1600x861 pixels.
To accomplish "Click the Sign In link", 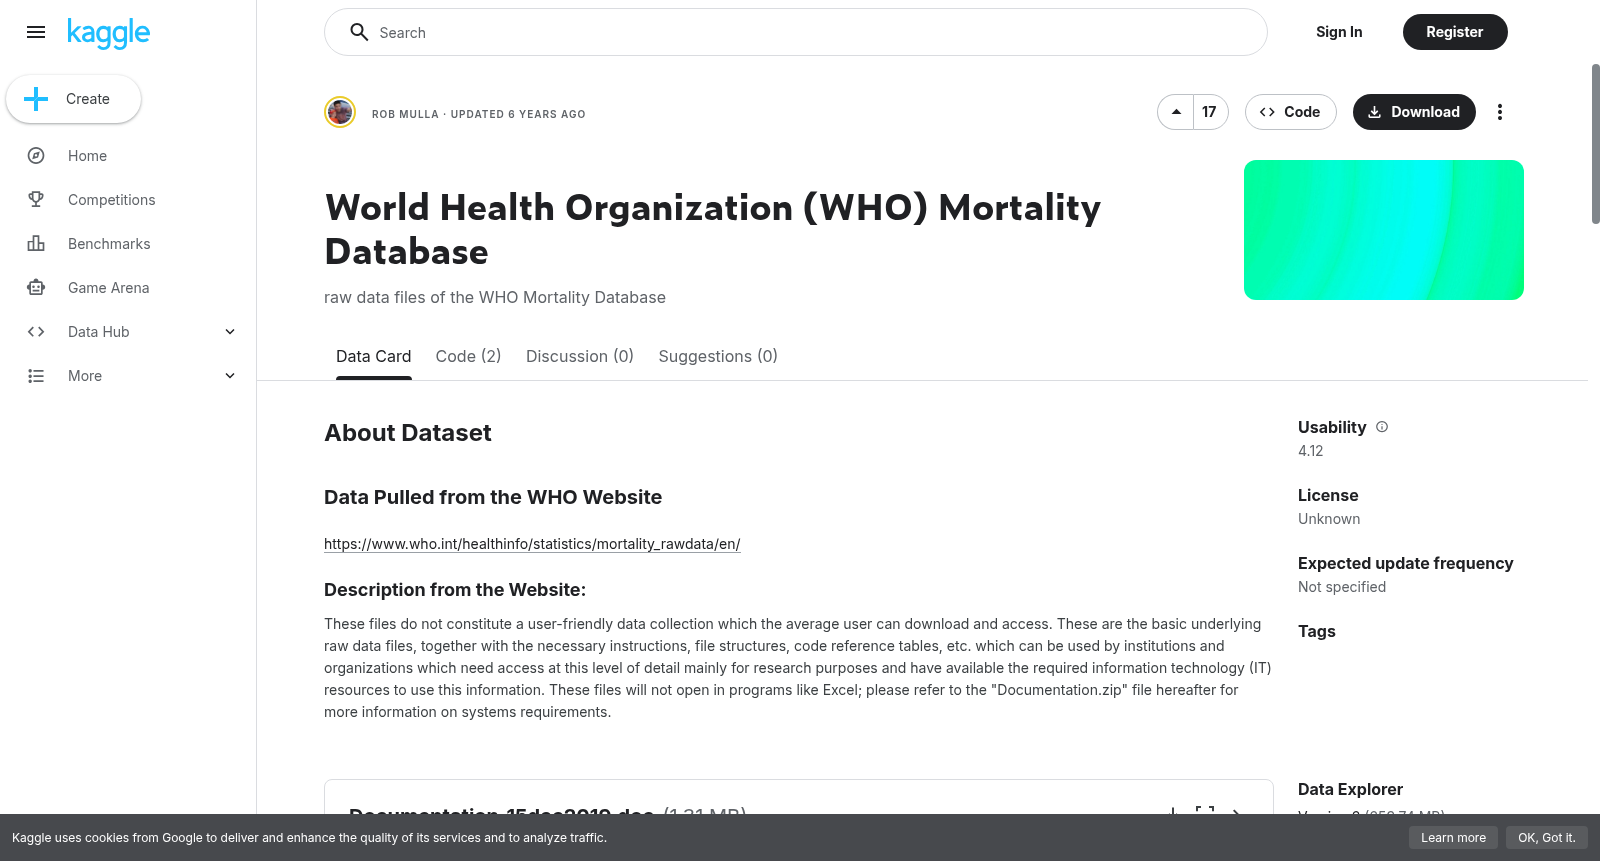I will tap(1339, 32).
